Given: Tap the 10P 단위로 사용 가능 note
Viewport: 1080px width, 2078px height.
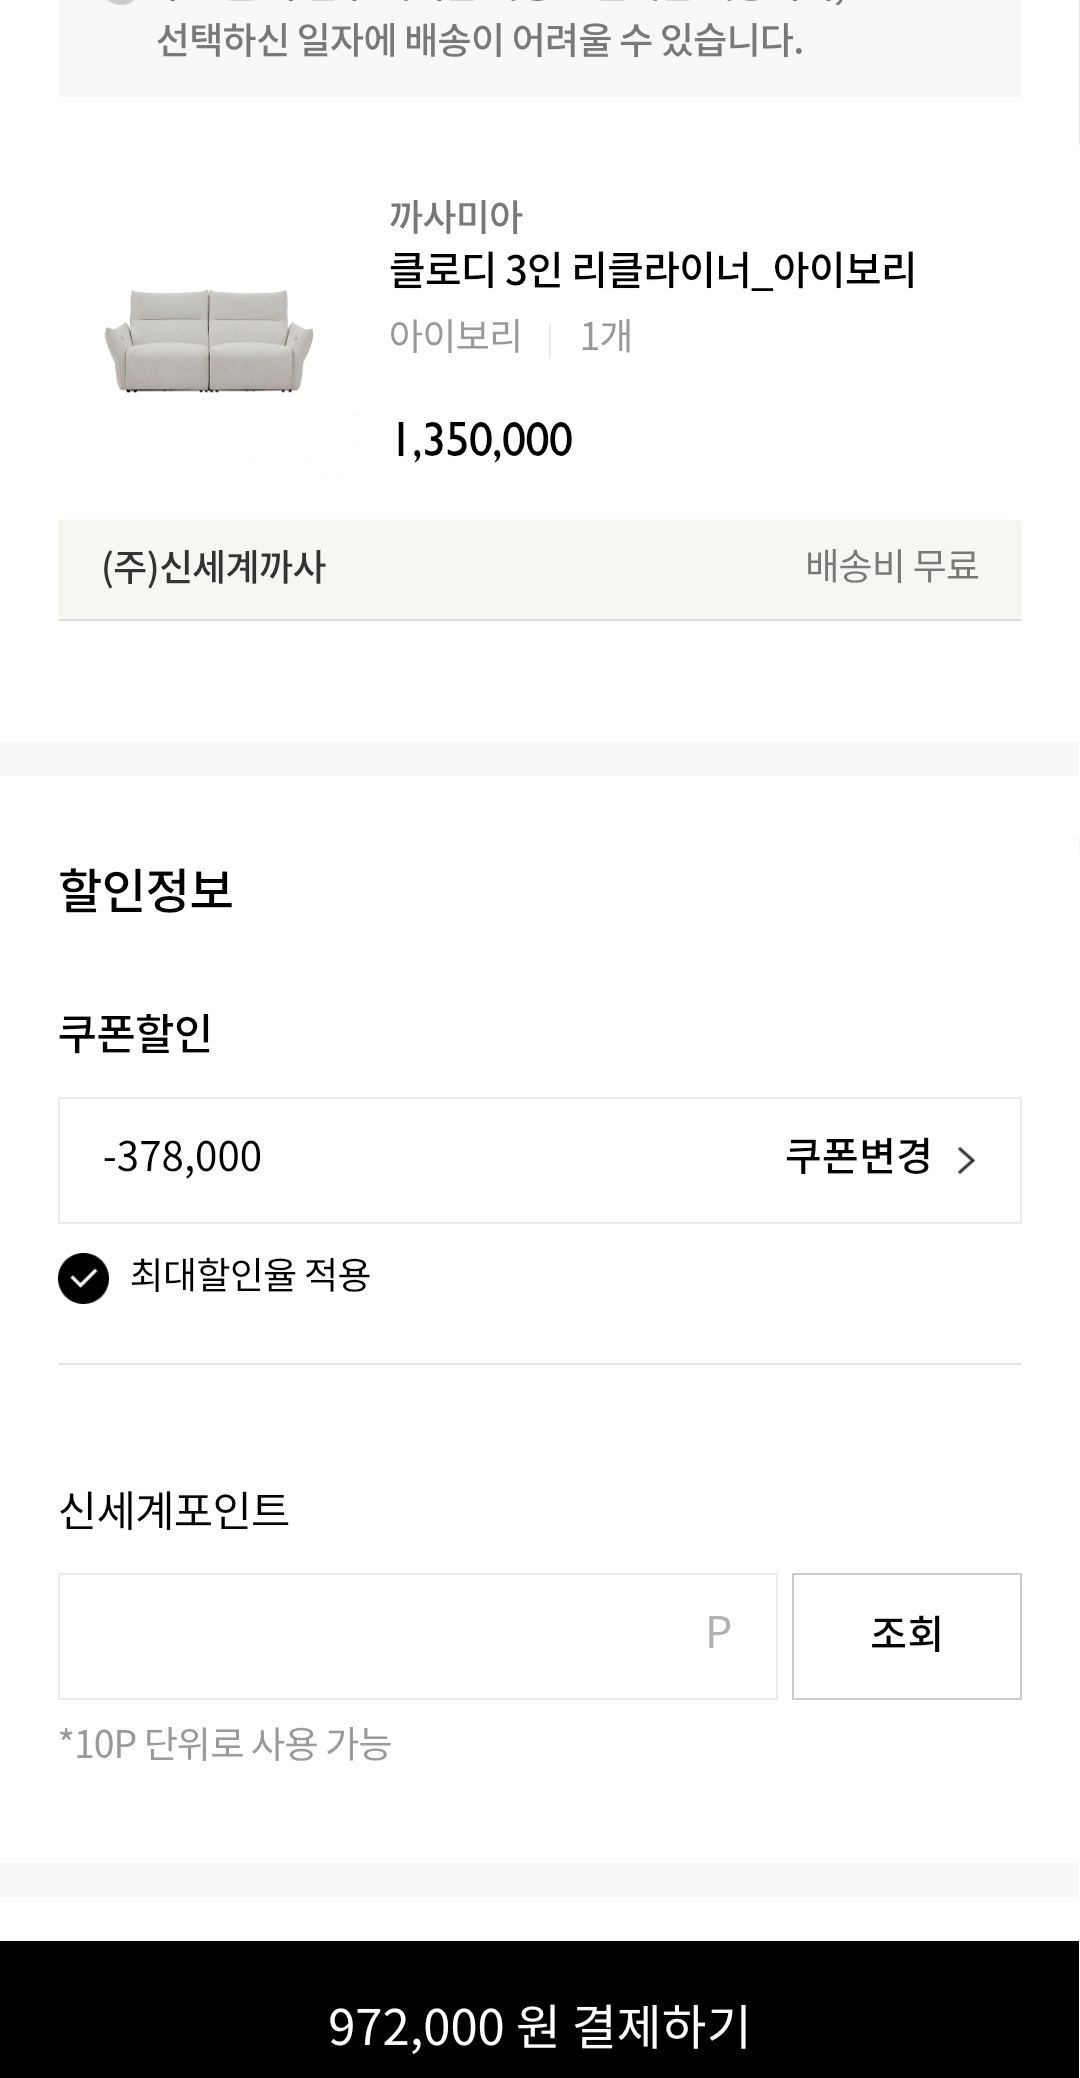Looking at the screenshot, I should [x=225, y=1745].
